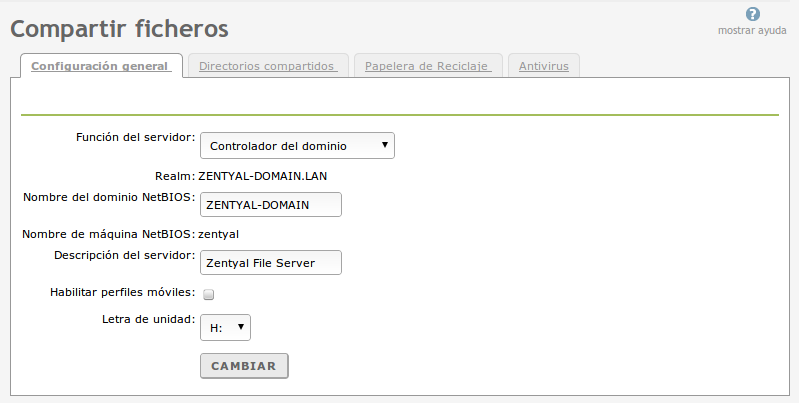
Task: Open the Directorios compartidos tab
Action: pyautogui.click(x=267, y=67)
